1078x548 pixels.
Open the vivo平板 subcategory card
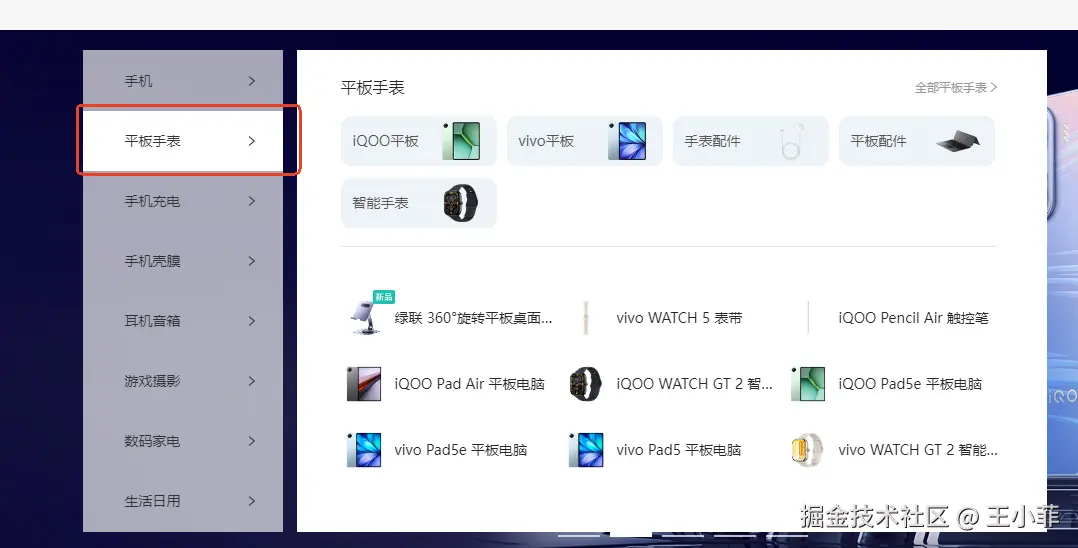pyautogui.click(x=584, y=141)
